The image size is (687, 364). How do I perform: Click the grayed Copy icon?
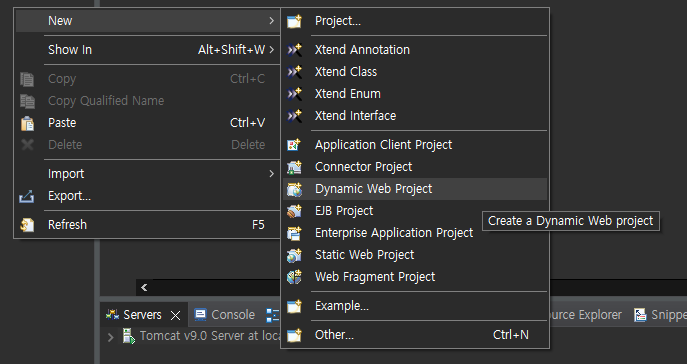[x=27, y=79]
